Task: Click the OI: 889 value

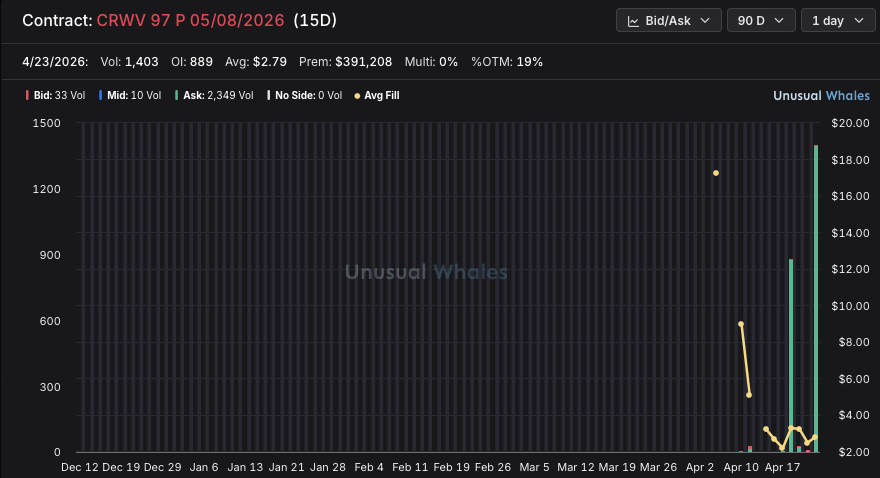Action: click(192, 62)
